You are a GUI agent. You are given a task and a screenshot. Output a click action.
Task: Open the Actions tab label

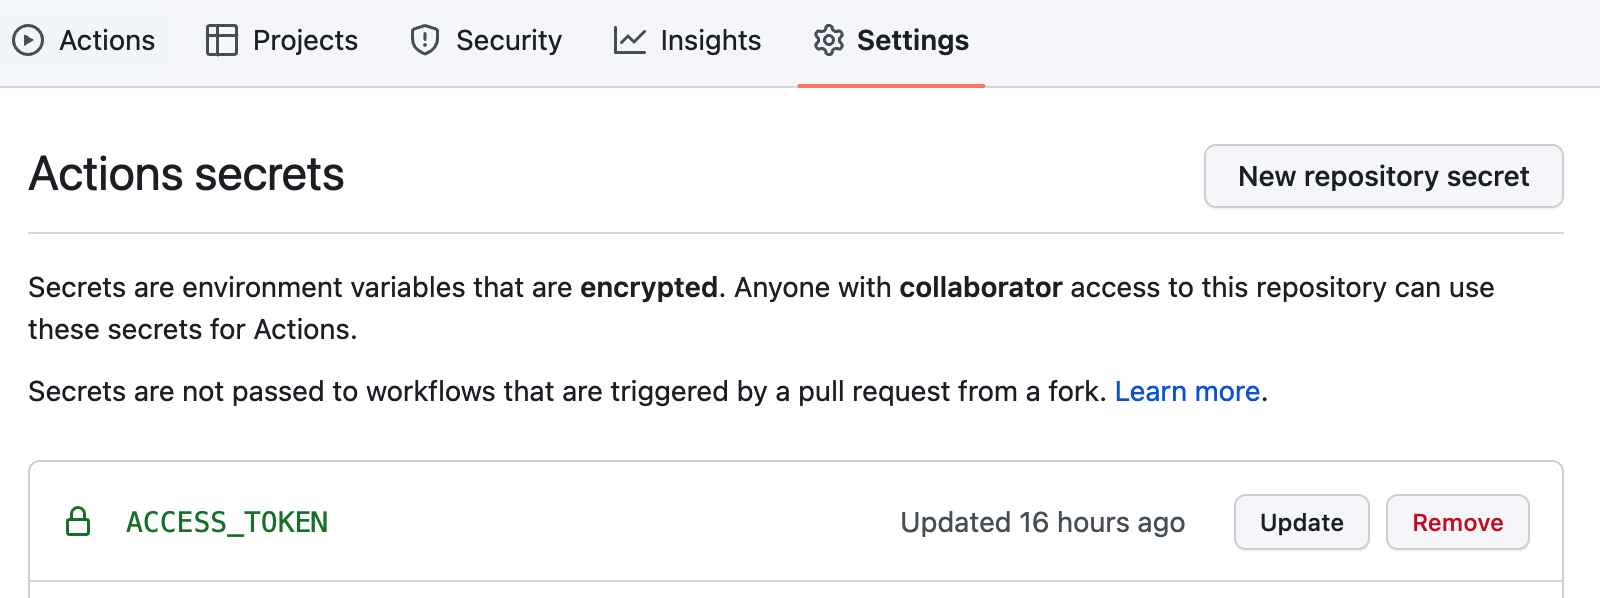(x=107, y=40)
